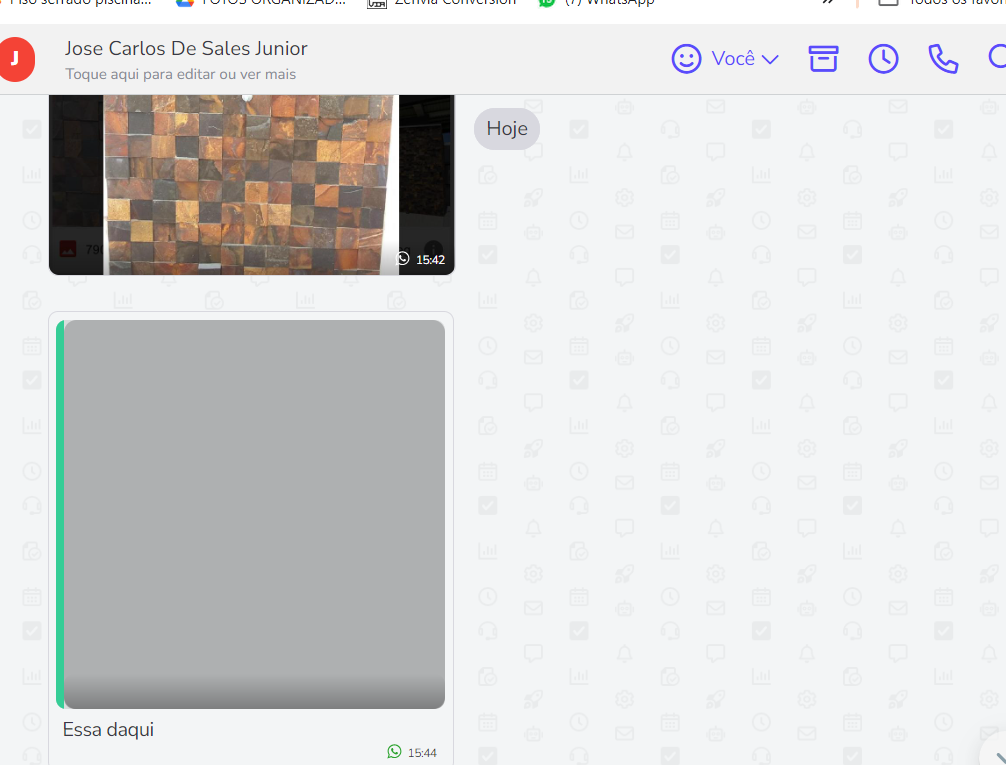Screen dimensions: 1006x765
Task: Click the archive box icon
Action: [x=823, y=59]
